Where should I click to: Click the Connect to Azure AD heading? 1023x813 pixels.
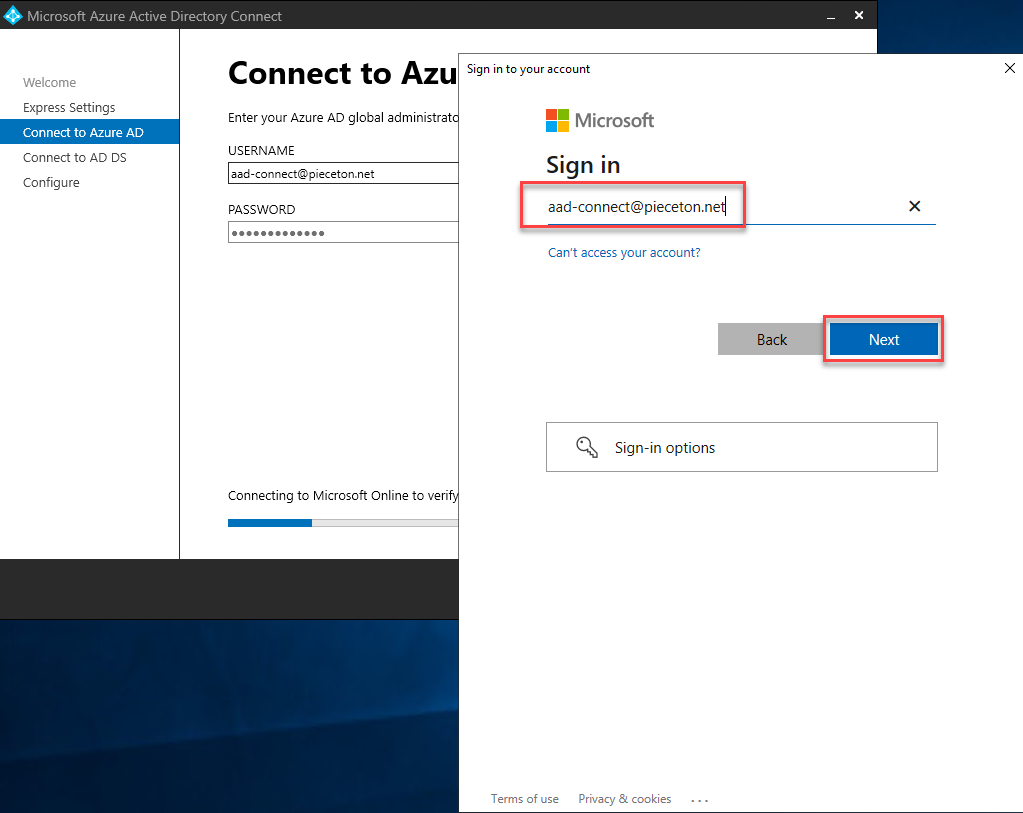[343, 72]
